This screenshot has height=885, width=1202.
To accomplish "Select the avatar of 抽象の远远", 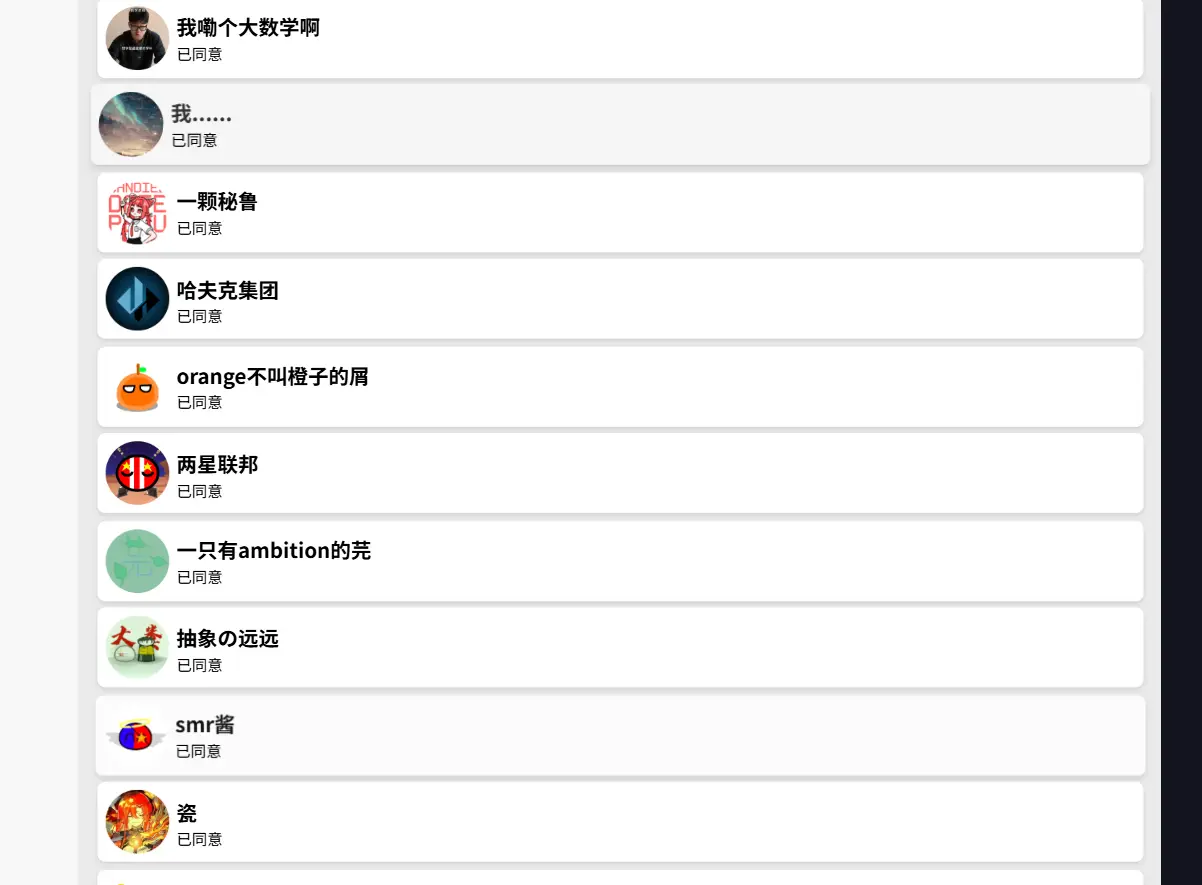I will click(x=137, y=647).
